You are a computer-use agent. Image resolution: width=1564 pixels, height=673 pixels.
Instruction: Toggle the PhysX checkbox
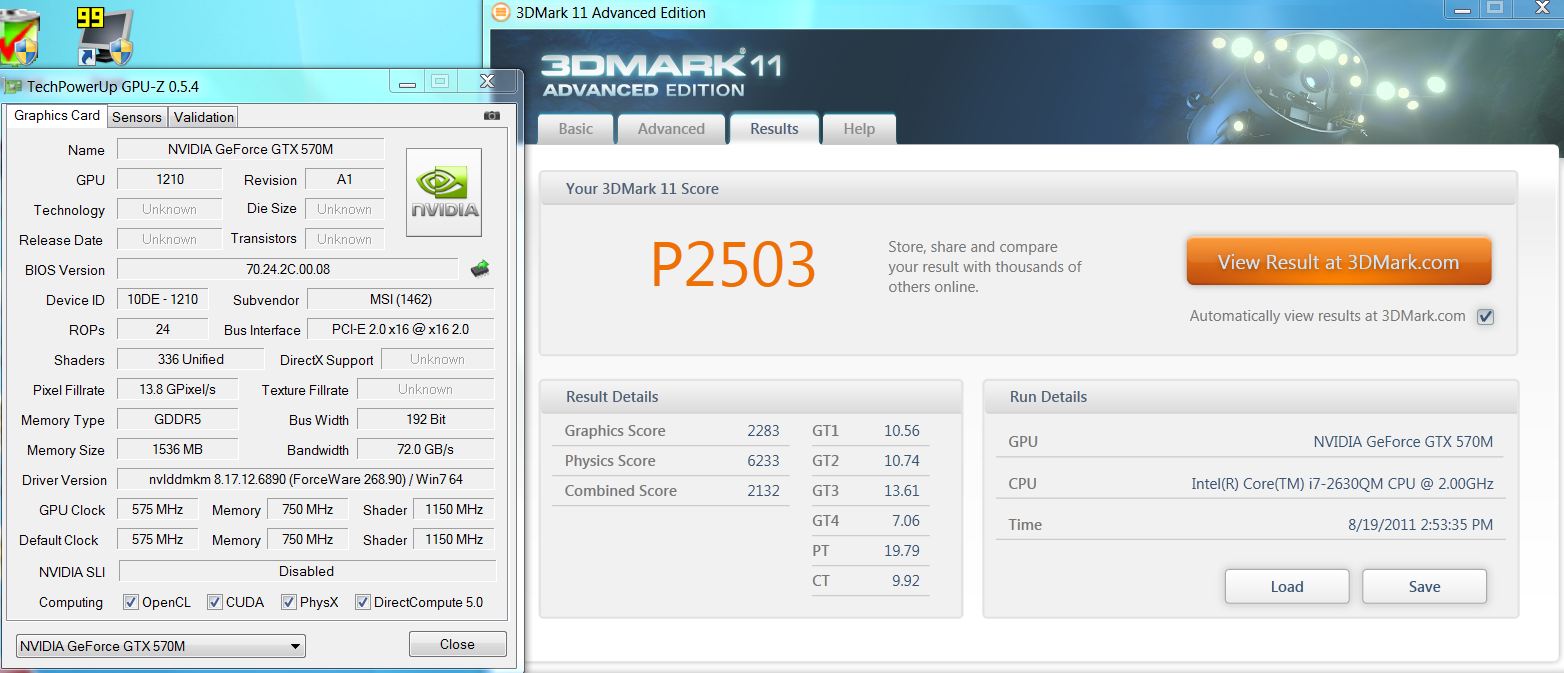pos(288,602)
